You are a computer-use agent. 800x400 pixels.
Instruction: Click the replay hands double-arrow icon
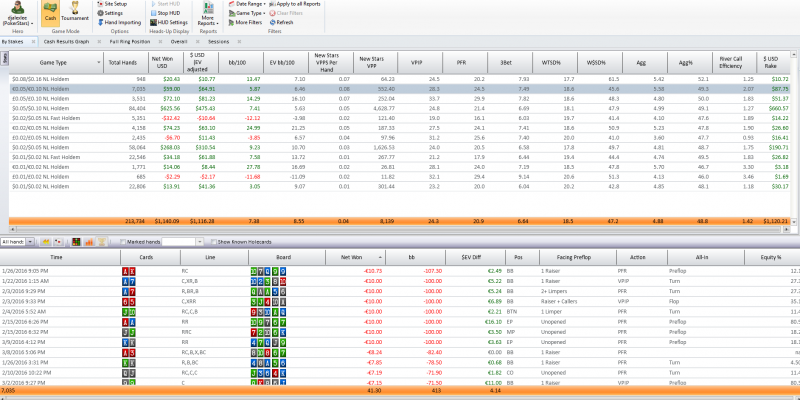pos(45,241)
